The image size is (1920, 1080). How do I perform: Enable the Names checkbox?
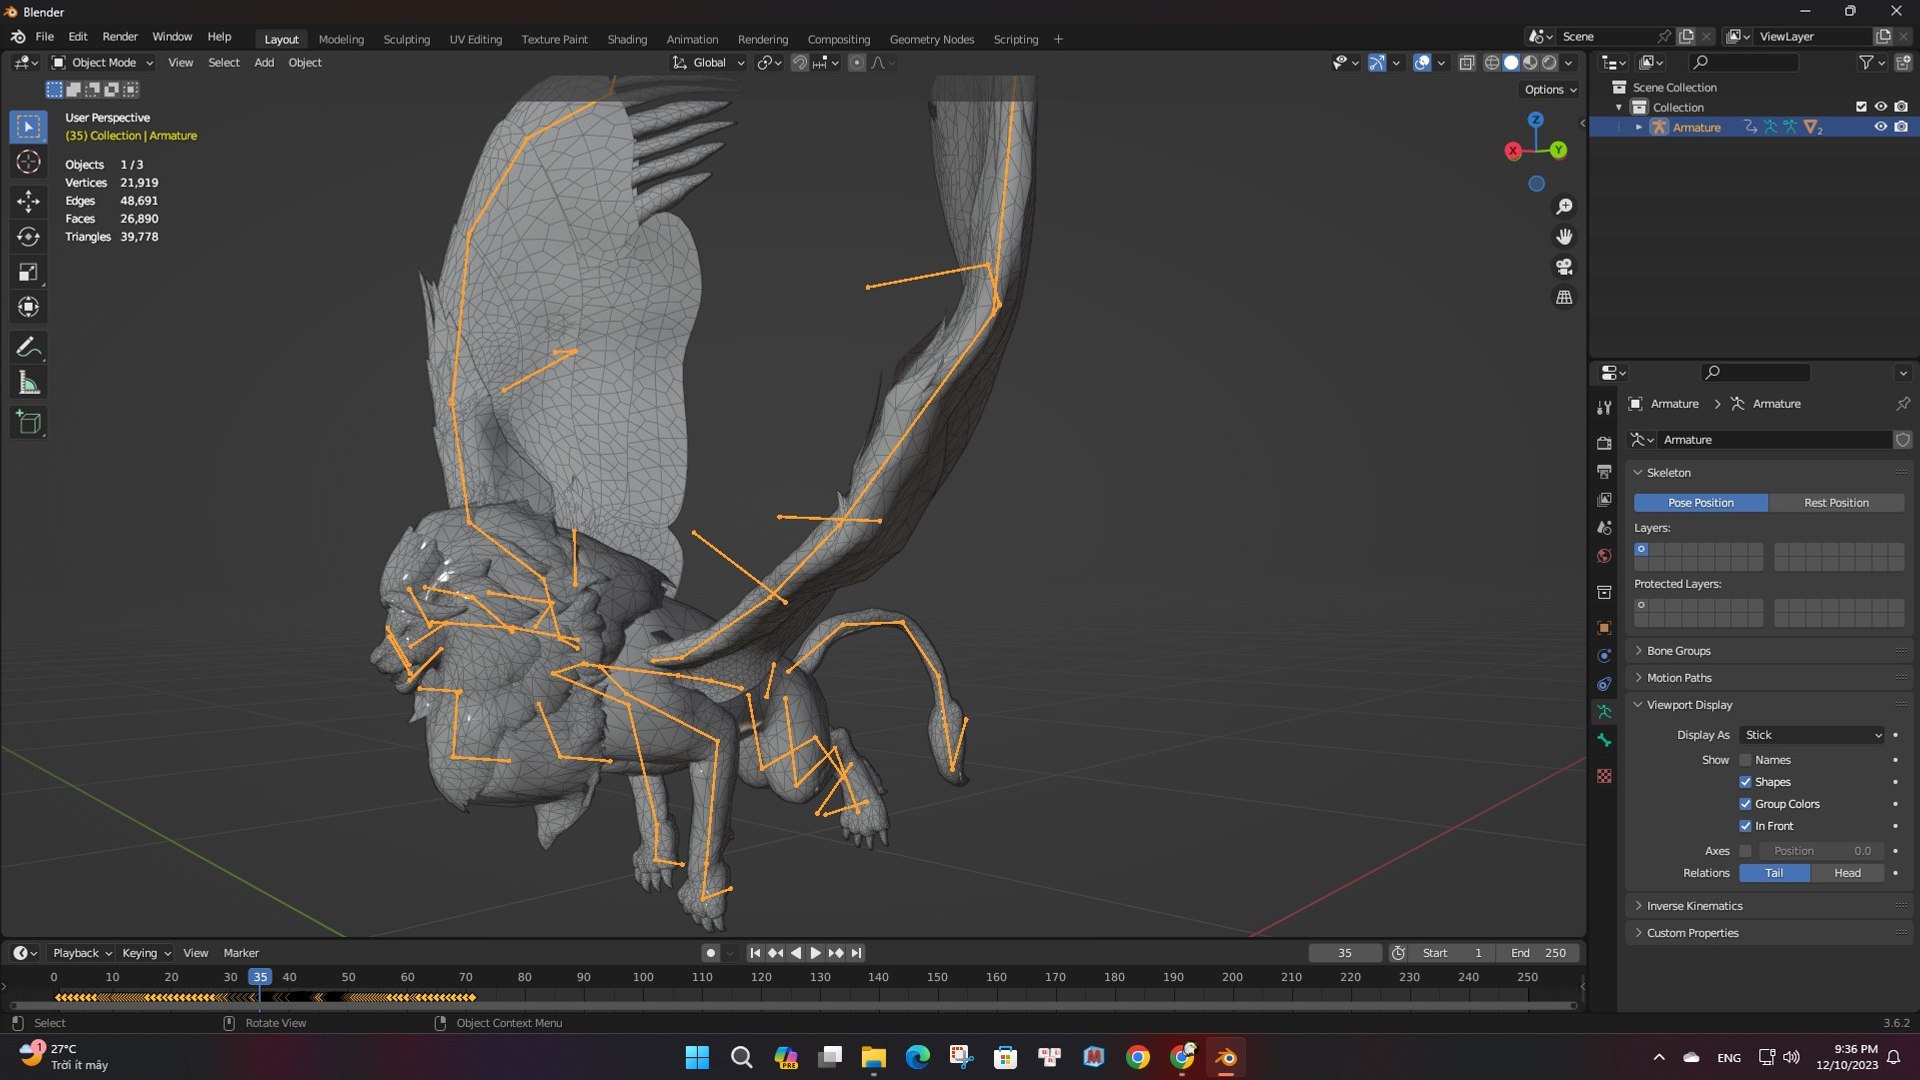(x=1745, y=760)
